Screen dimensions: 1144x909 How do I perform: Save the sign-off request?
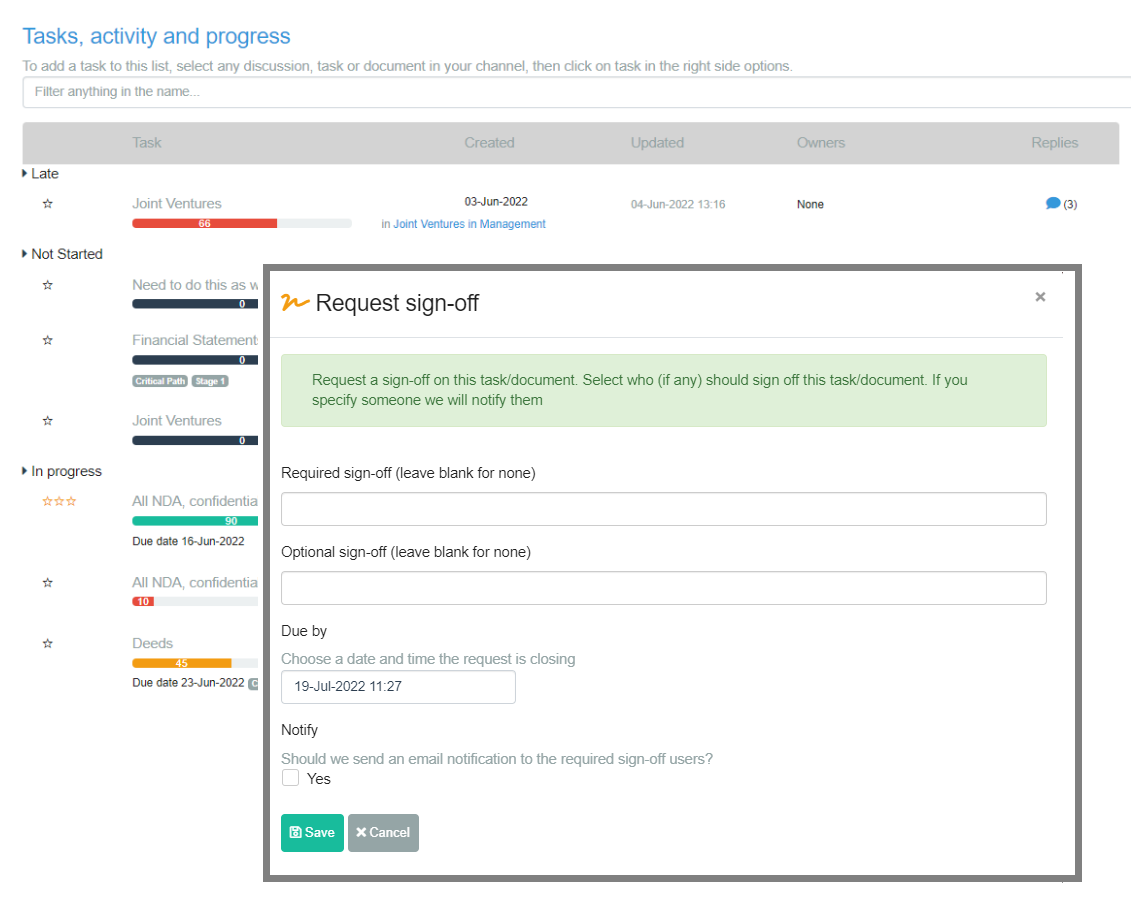point(312,832)
